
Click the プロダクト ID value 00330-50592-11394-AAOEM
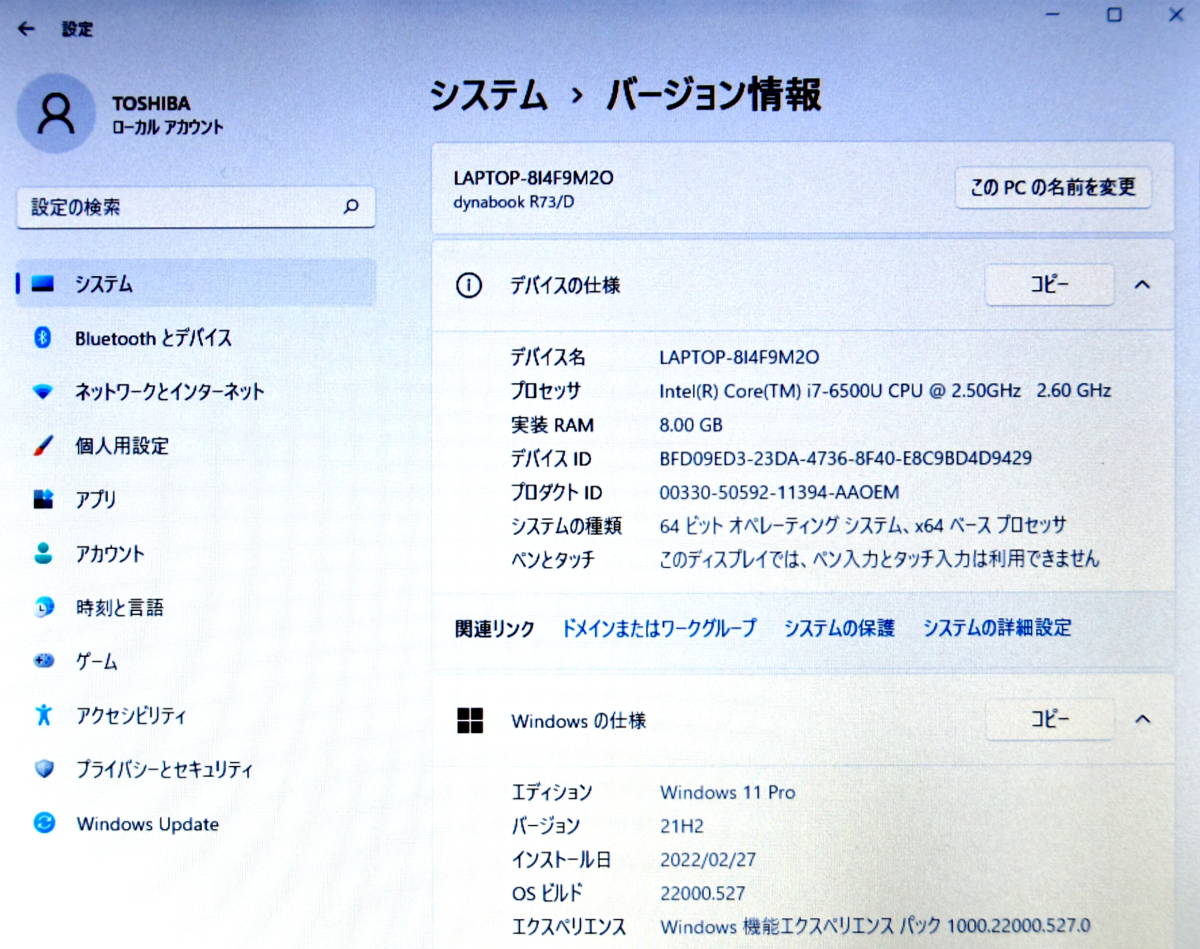click(780, 492)
